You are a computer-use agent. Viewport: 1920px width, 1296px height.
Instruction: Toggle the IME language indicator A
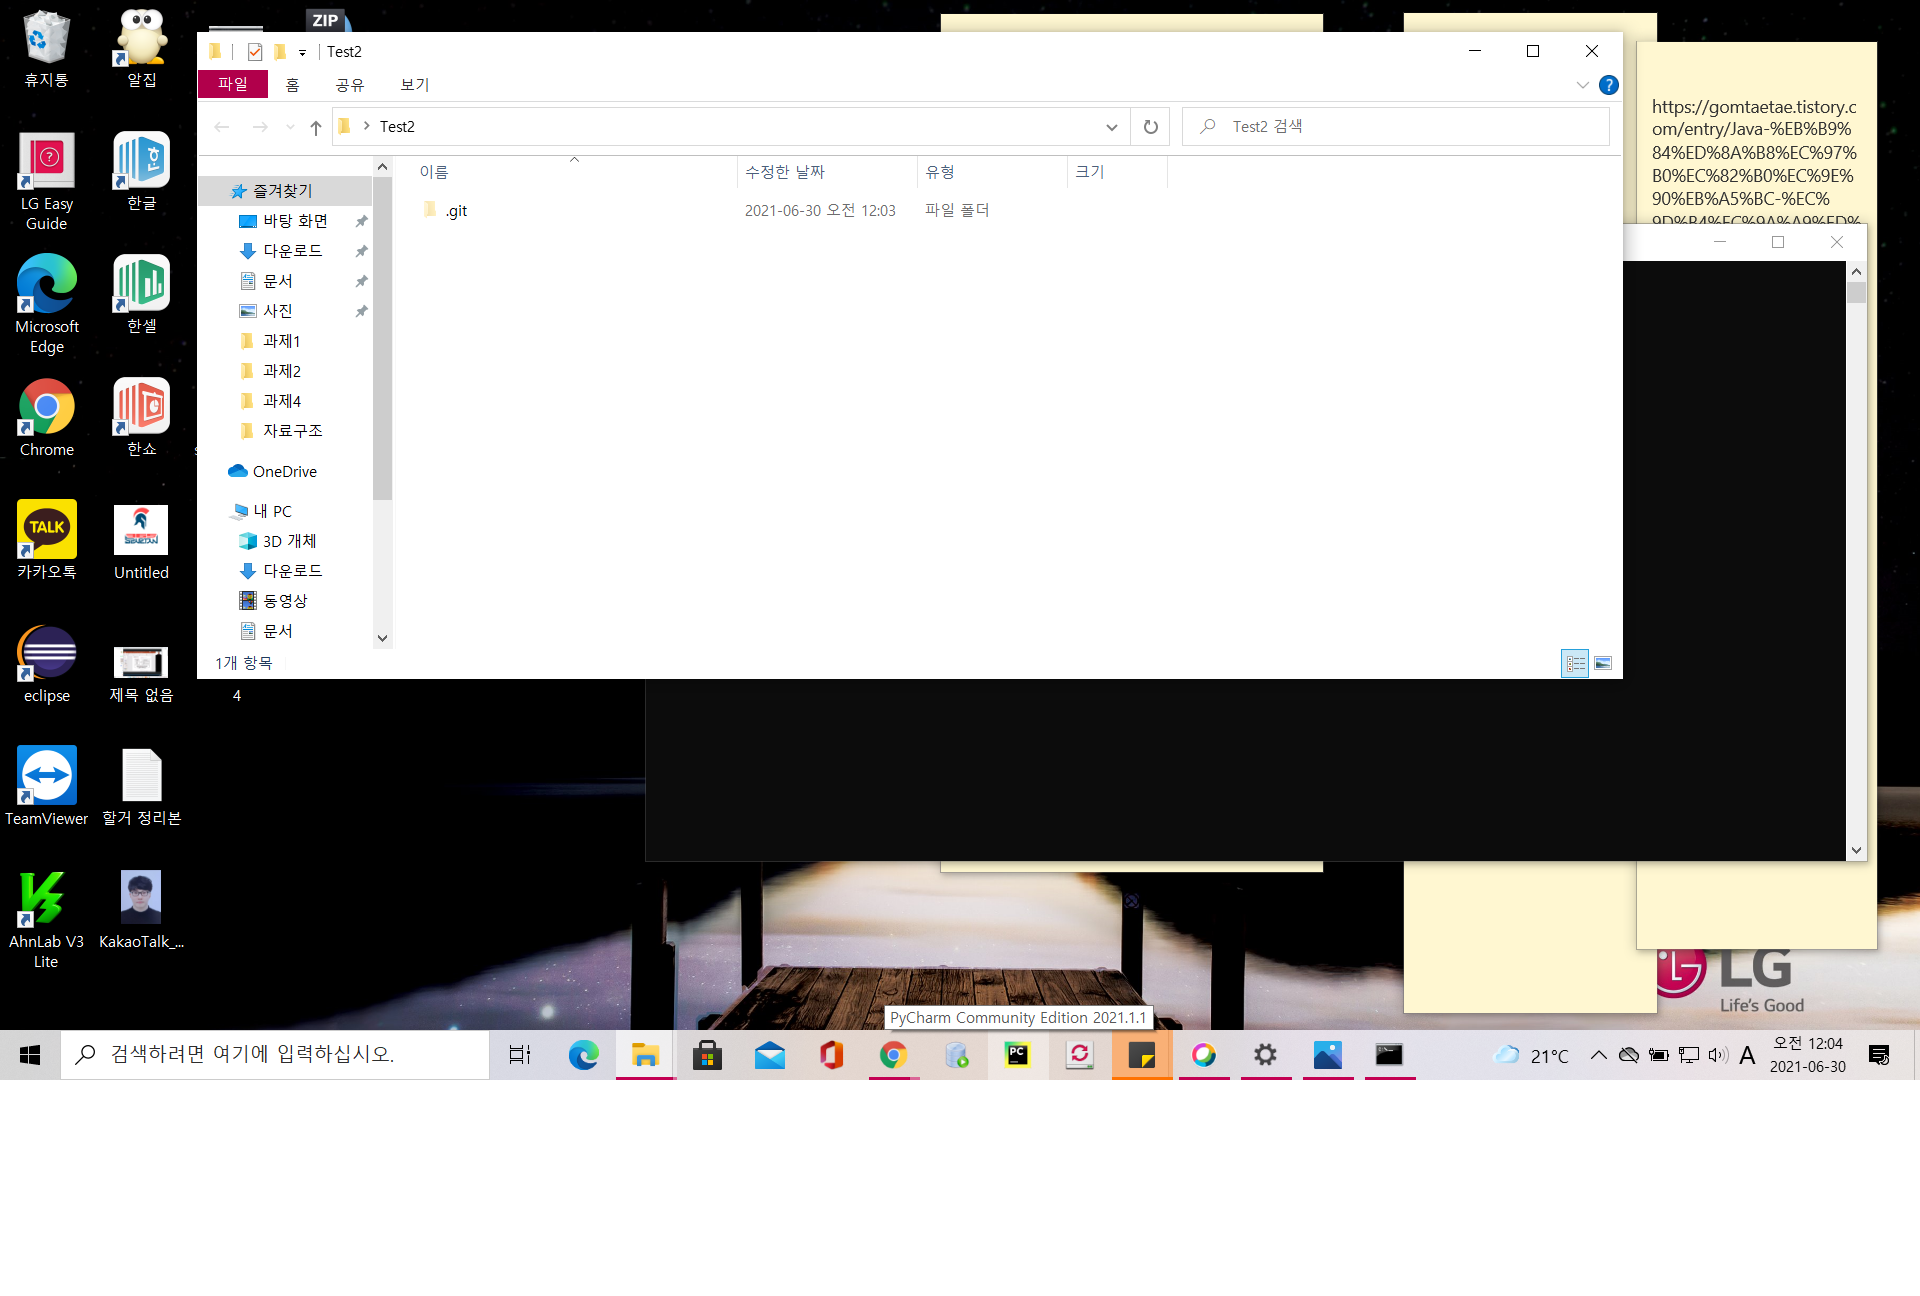point(1747,1055)
